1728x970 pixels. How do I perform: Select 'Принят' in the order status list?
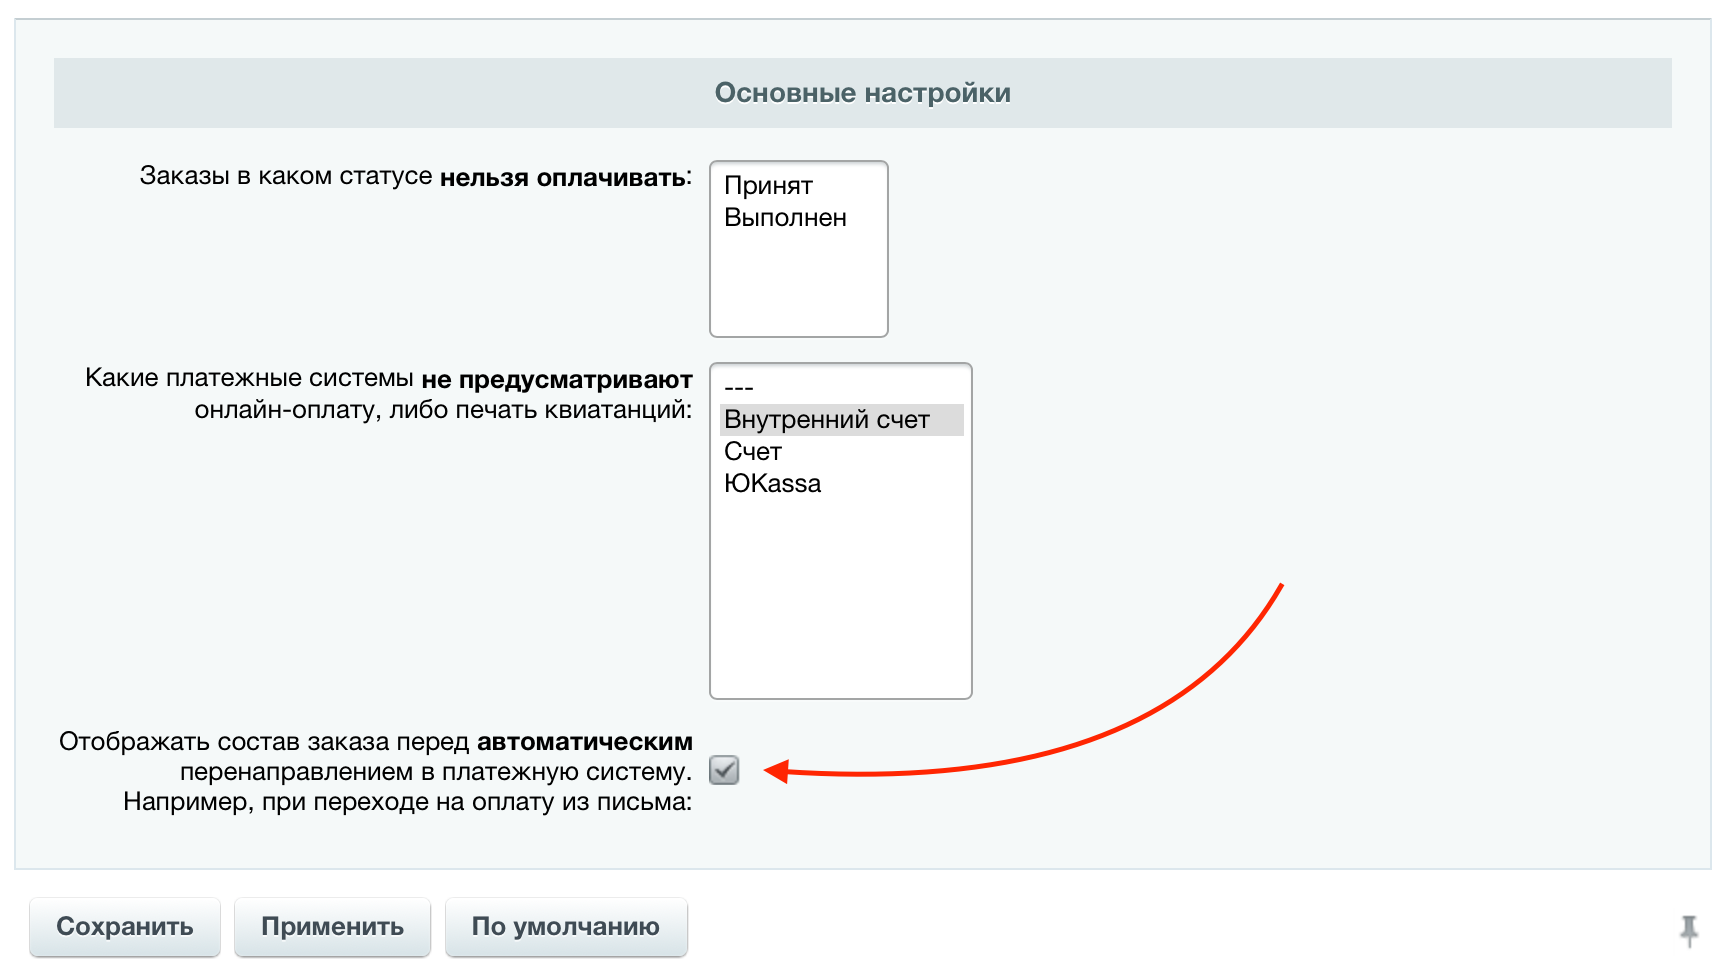click(768, 186)
